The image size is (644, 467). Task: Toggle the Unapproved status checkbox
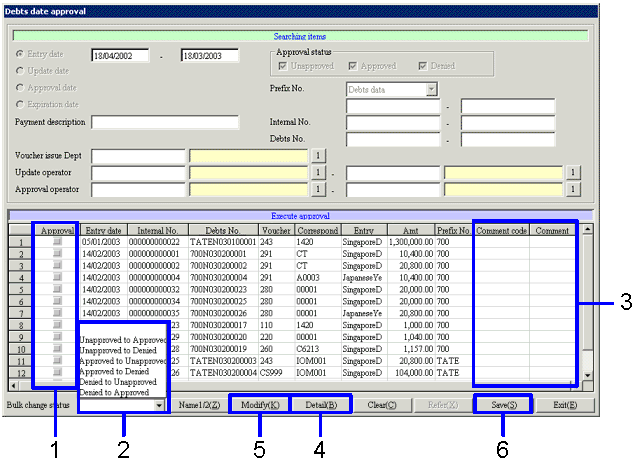pos(283,66)
